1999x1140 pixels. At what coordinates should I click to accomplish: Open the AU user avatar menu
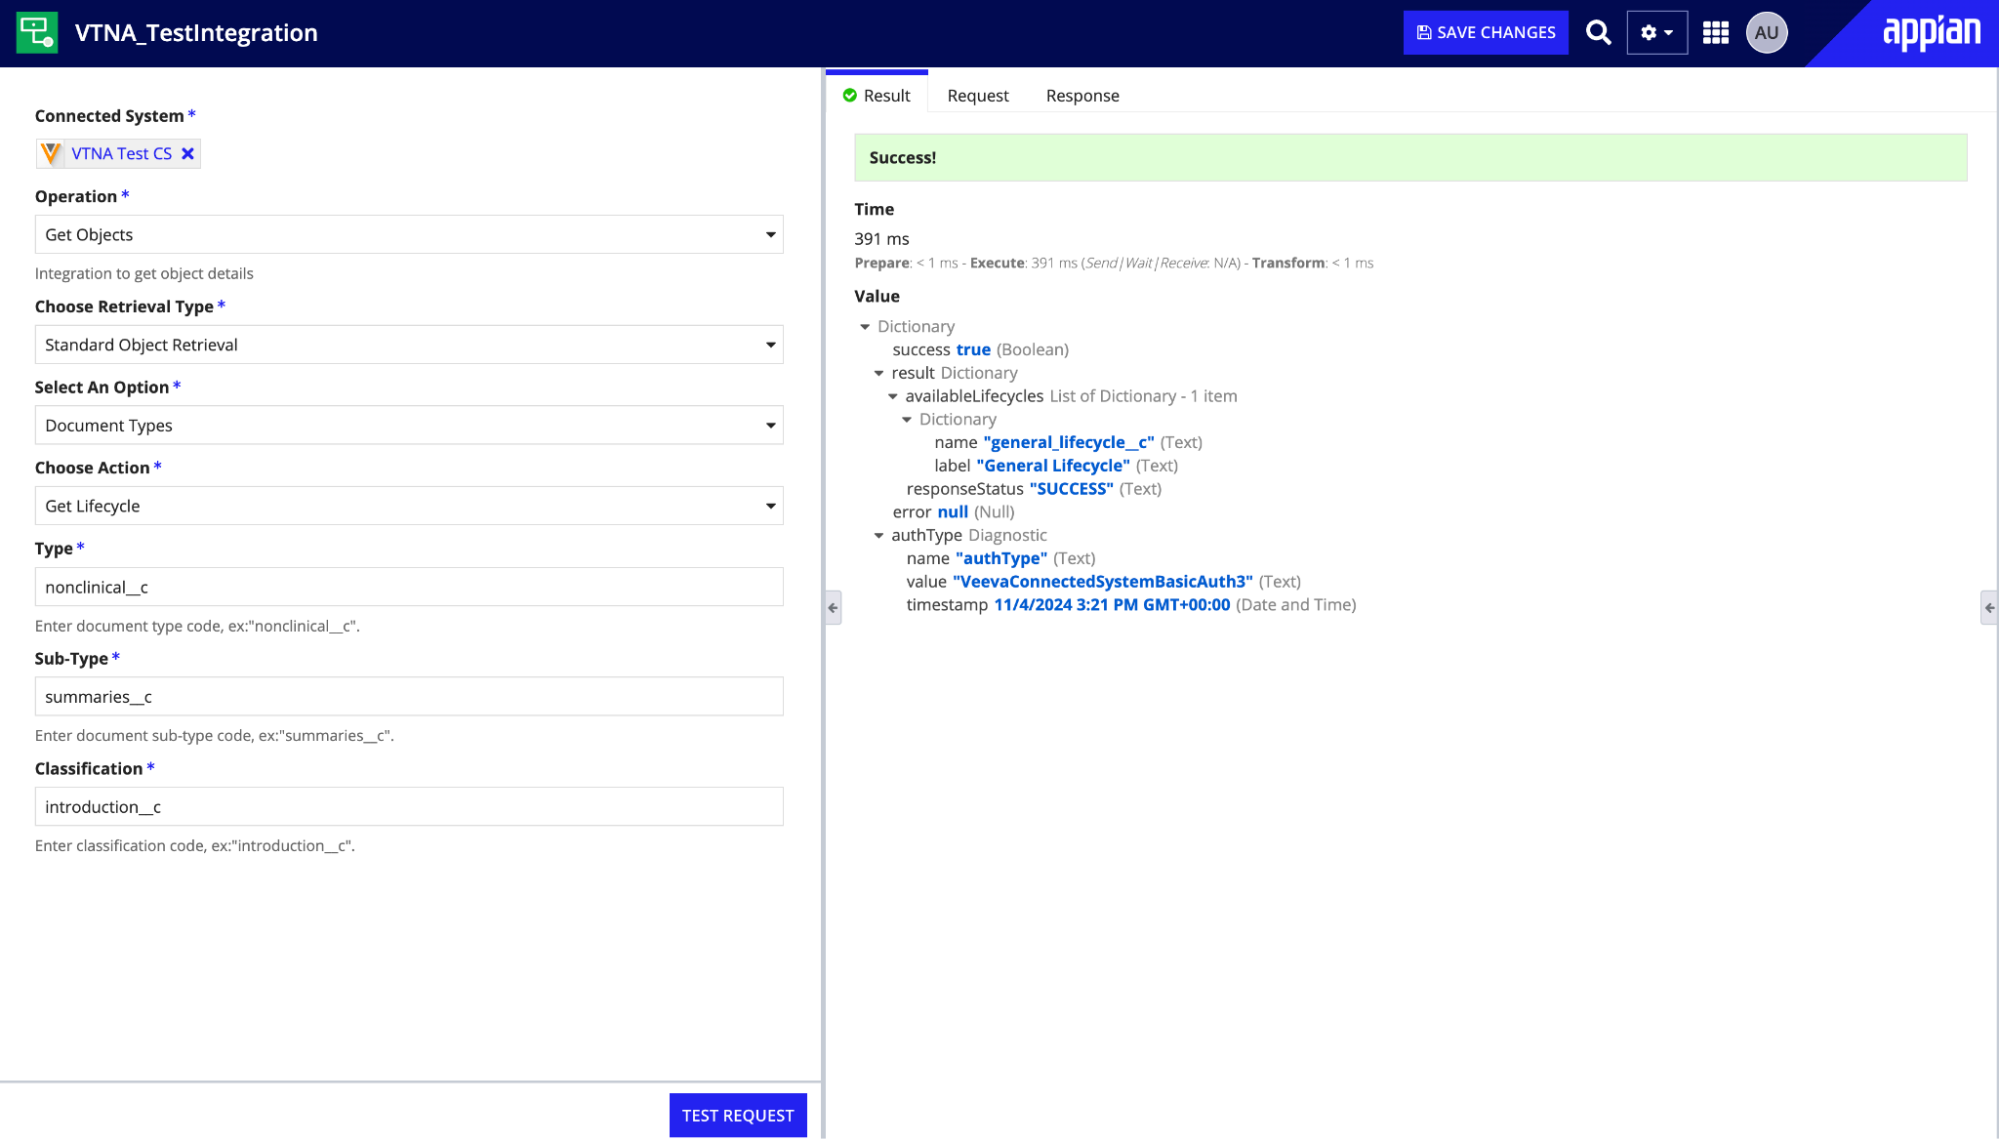[x=1766, y=33]
